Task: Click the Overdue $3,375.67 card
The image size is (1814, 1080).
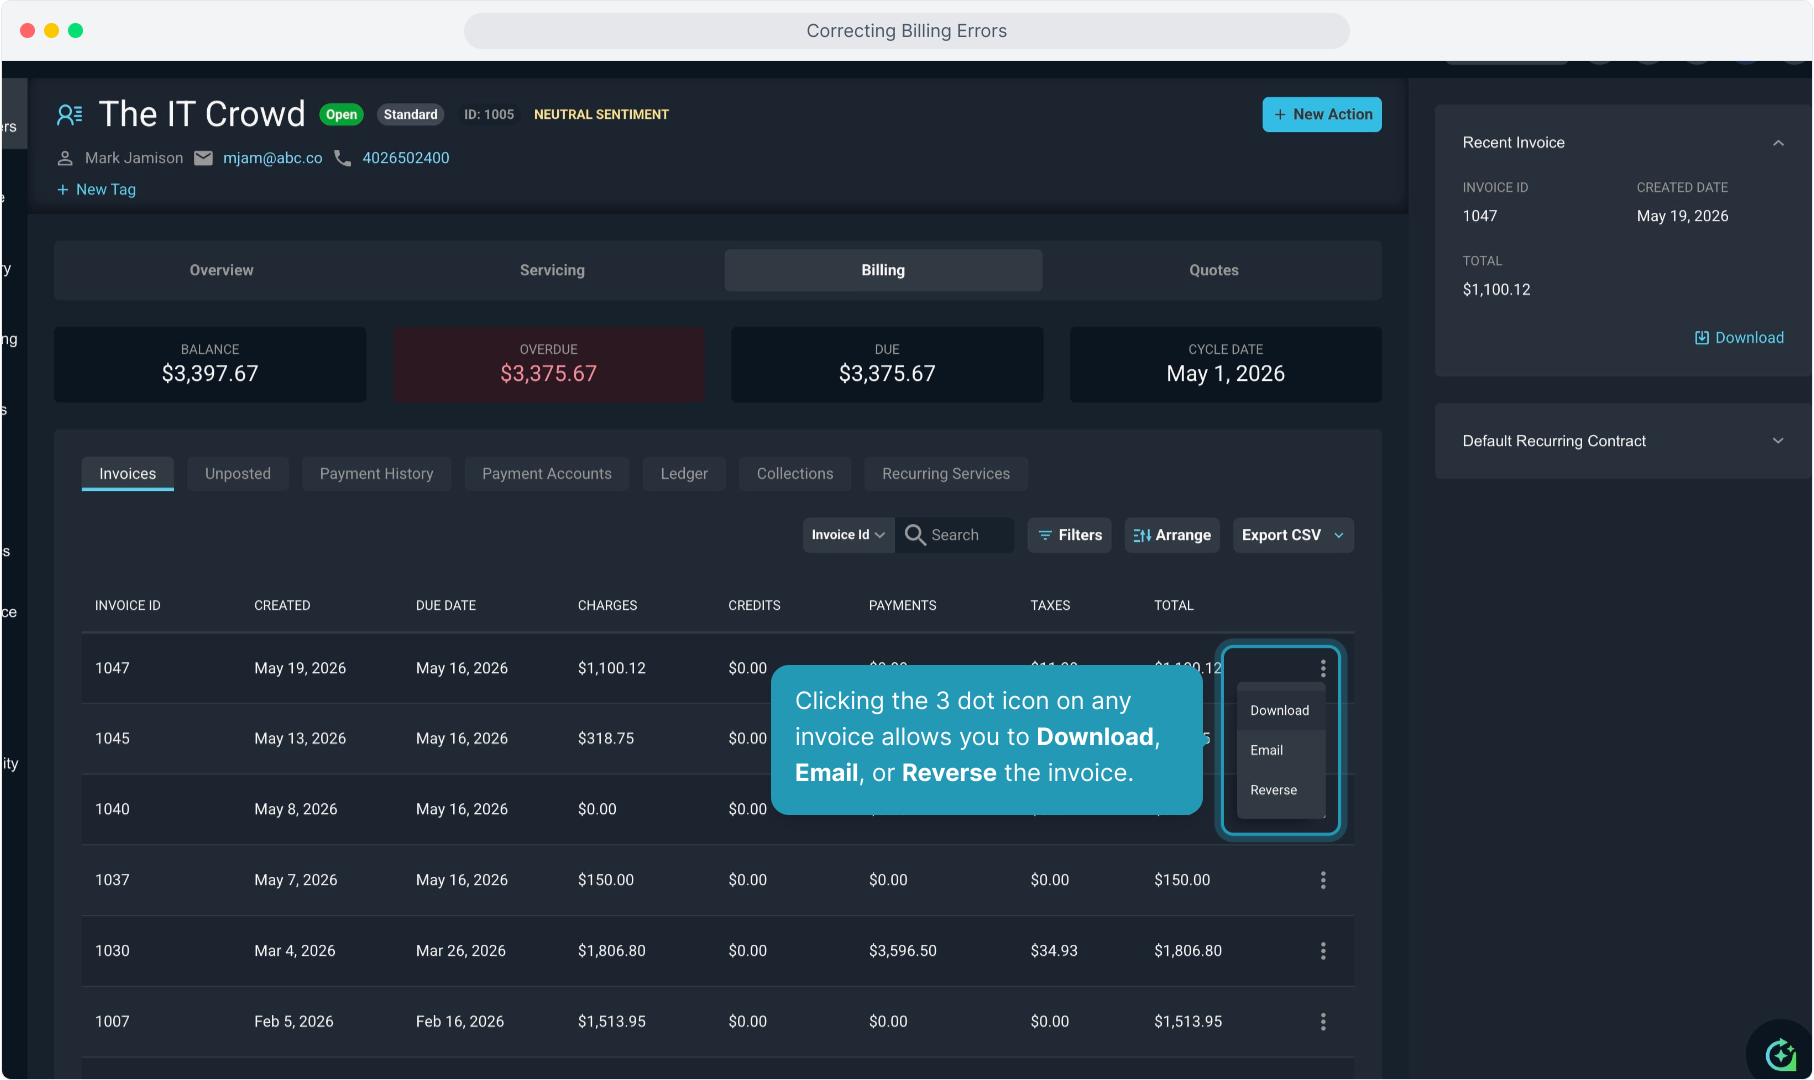Action: pos(549,365)
